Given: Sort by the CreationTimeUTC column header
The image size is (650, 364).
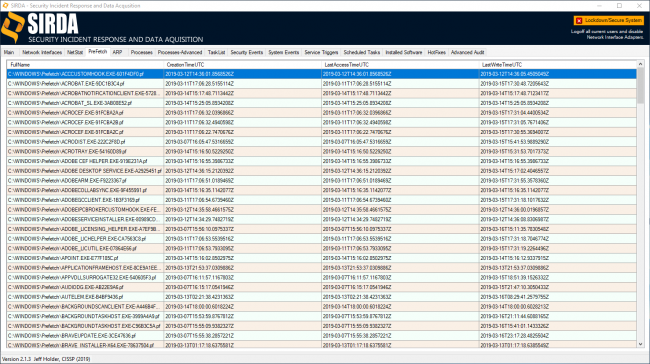Looking at the screenshot, I should tap(243, 65).
